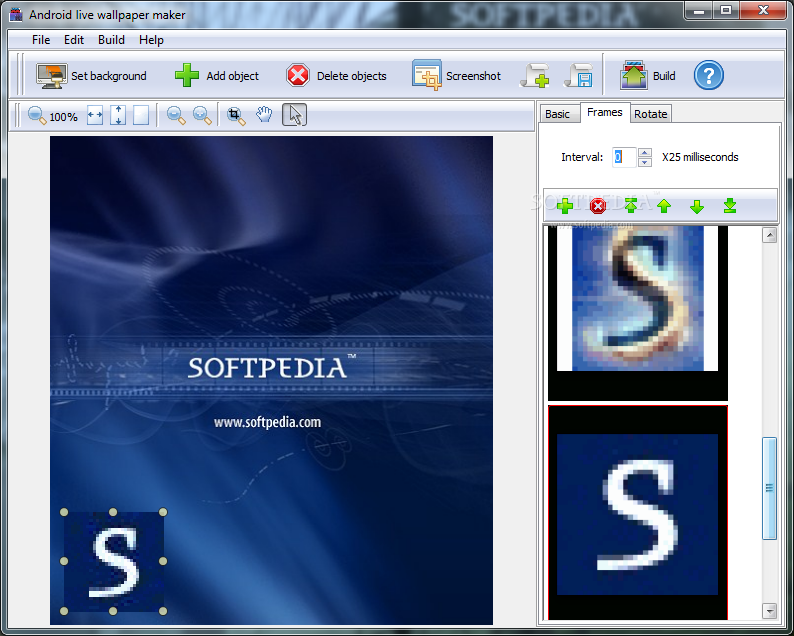Move frame down one position
This screenshot has width=794, height=636.
697,206
